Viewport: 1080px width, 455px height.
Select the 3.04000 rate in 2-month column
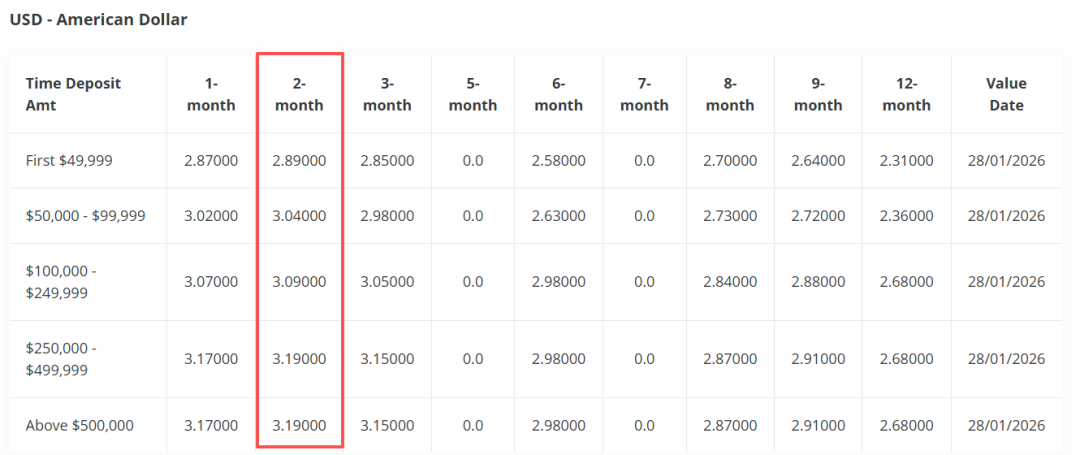299,215
